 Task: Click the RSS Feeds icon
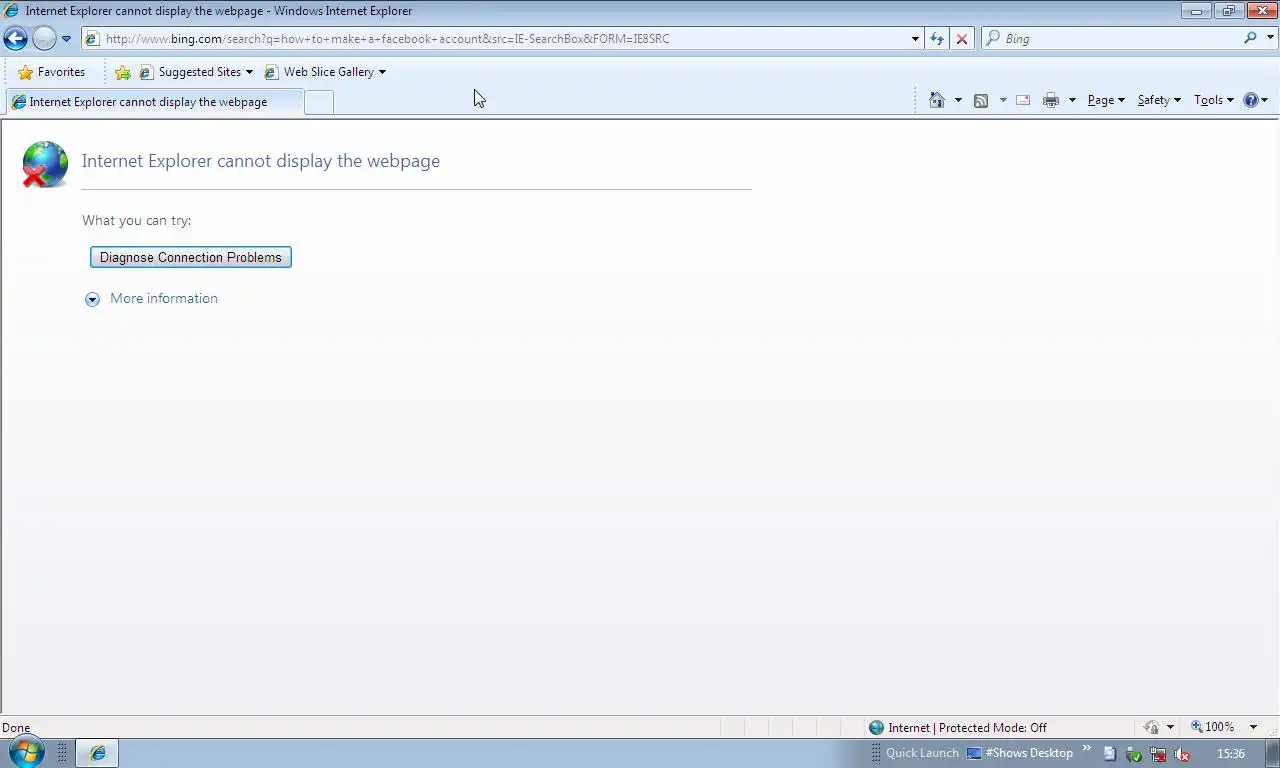point(981,100)
